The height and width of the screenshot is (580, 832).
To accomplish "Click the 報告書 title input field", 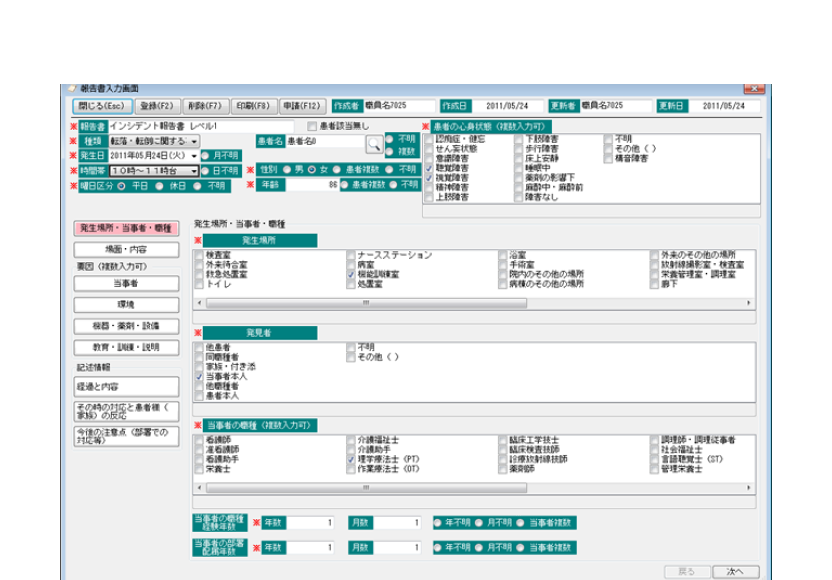I will pyautogui.click(x=201, y=126).
